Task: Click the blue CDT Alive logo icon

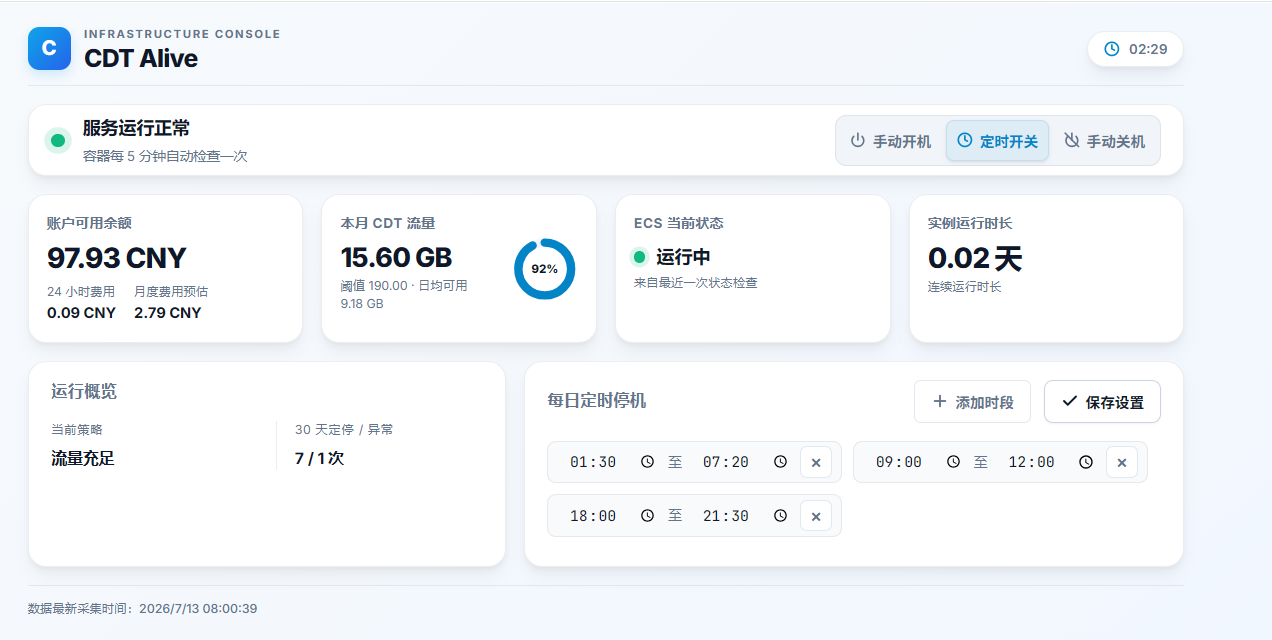Action: [49, 48]
